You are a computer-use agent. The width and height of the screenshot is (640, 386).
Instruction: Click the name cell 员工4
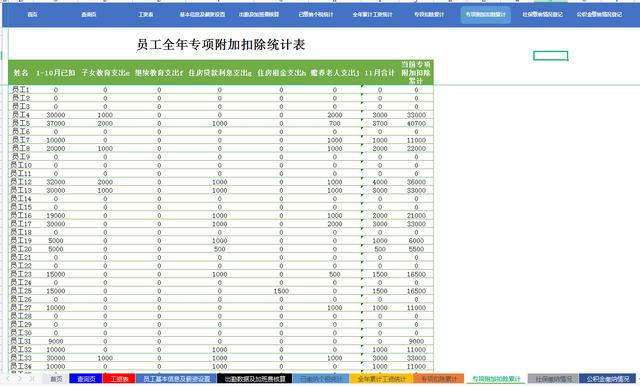coord(21,115)
